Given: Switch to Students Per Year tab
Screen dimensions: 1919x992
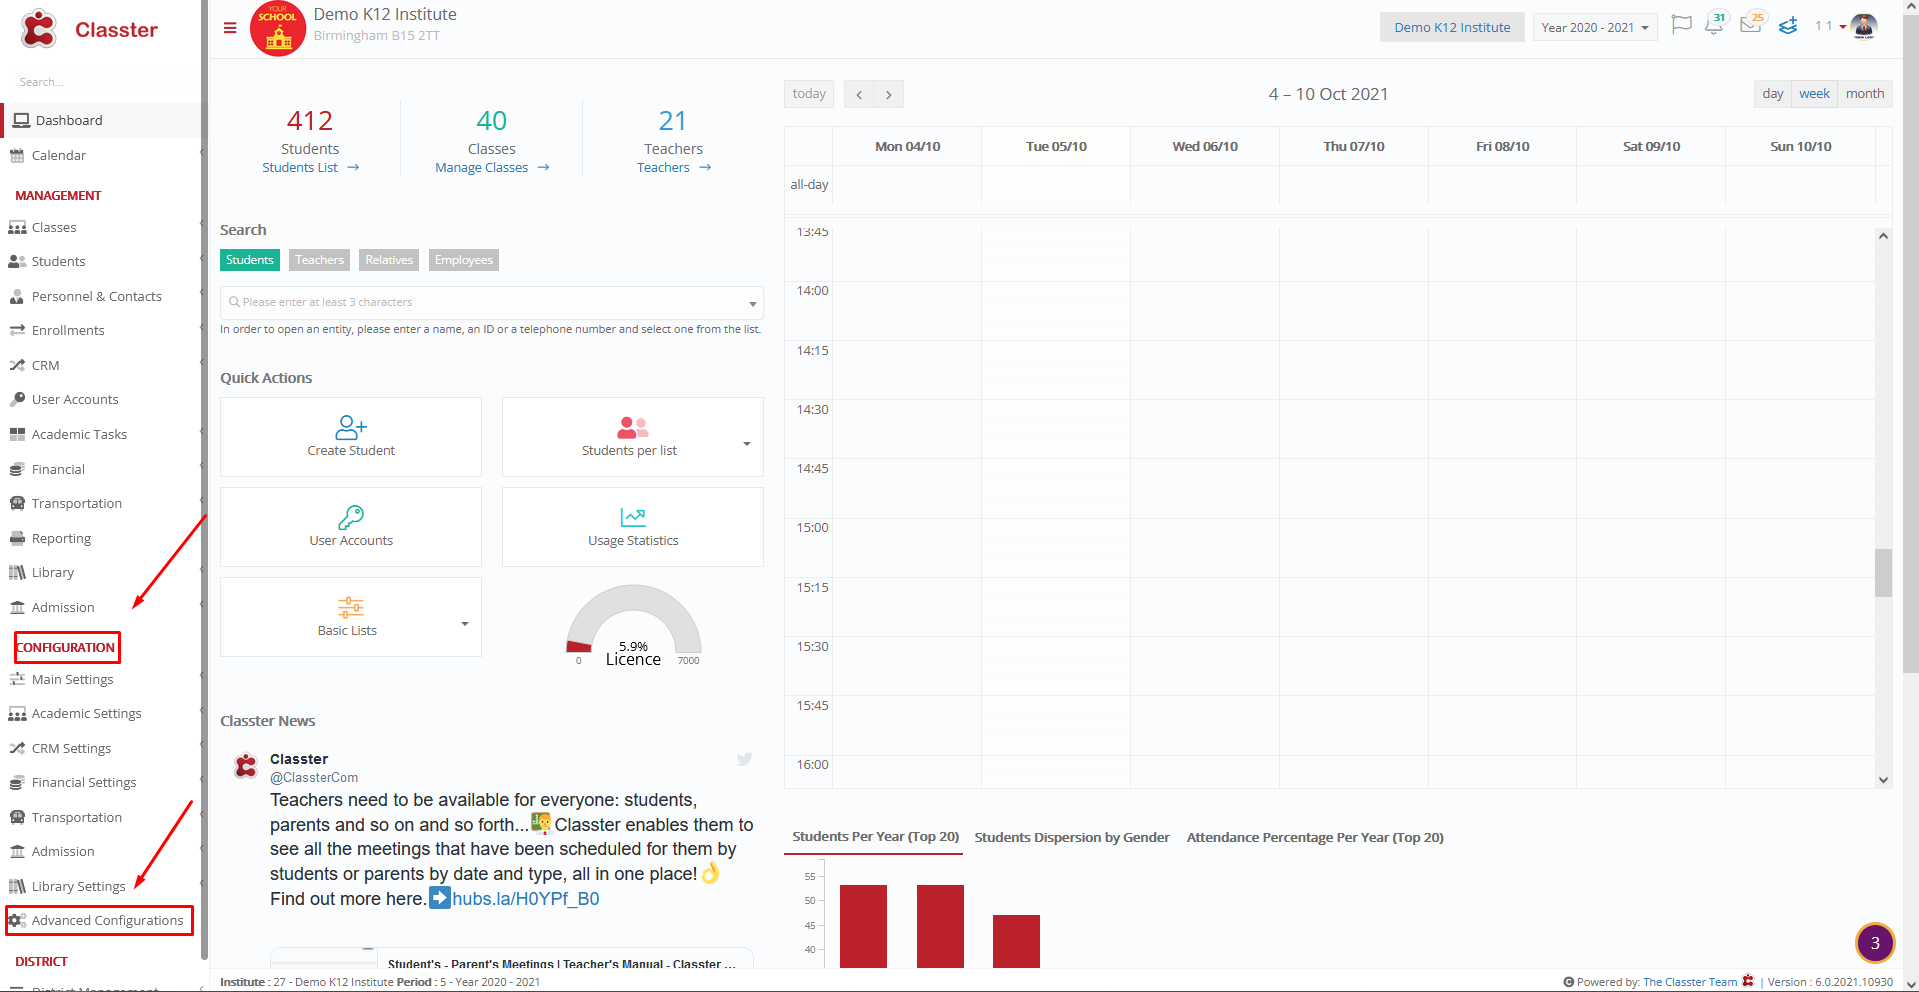Looking at the screenshot, I should (x=875, y=837).
